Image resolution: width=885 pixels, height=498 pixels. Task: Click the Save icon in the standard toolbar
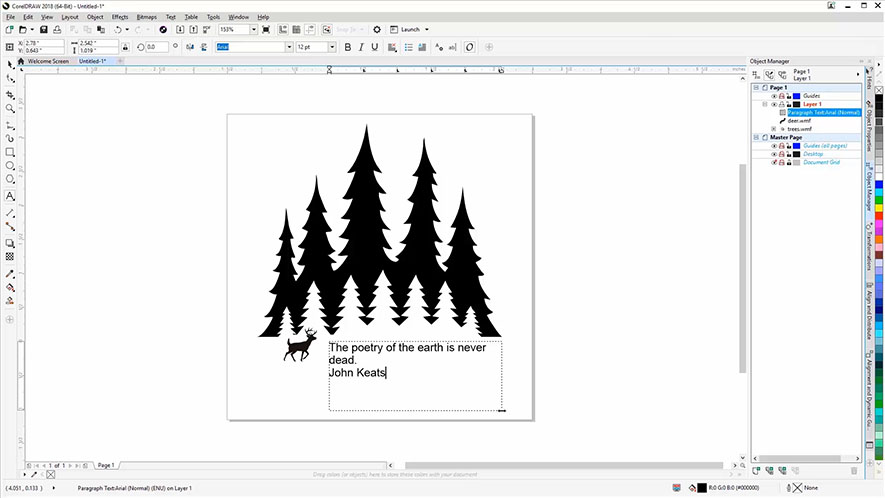[43, 30]
